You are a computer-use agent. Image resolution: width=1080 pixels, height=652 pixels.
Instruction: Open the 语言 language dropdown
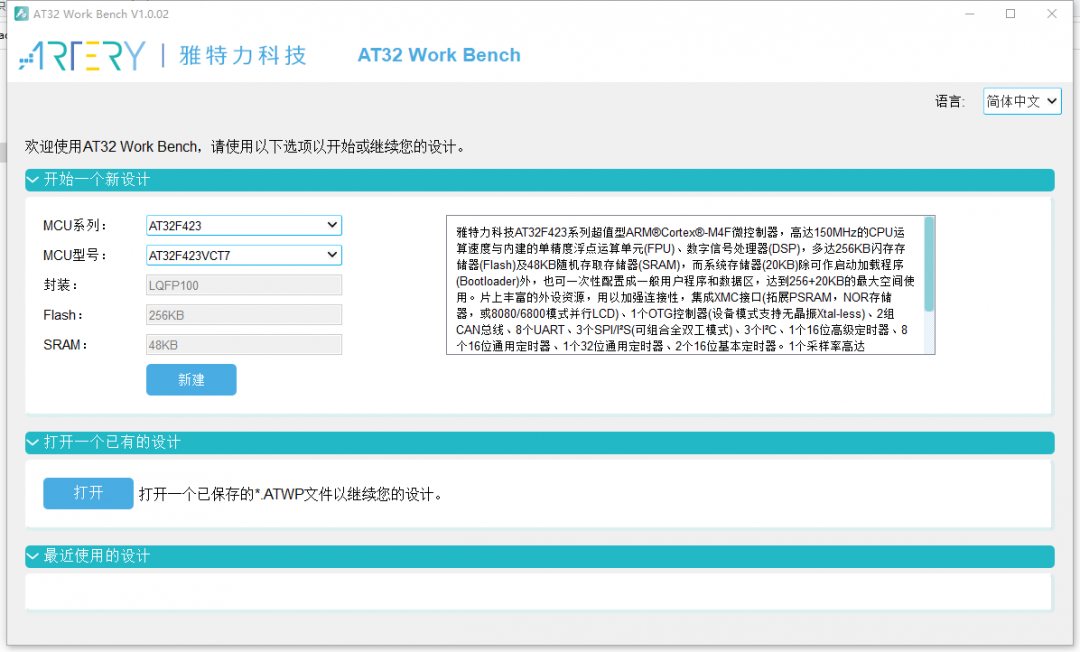point(1021,101)
